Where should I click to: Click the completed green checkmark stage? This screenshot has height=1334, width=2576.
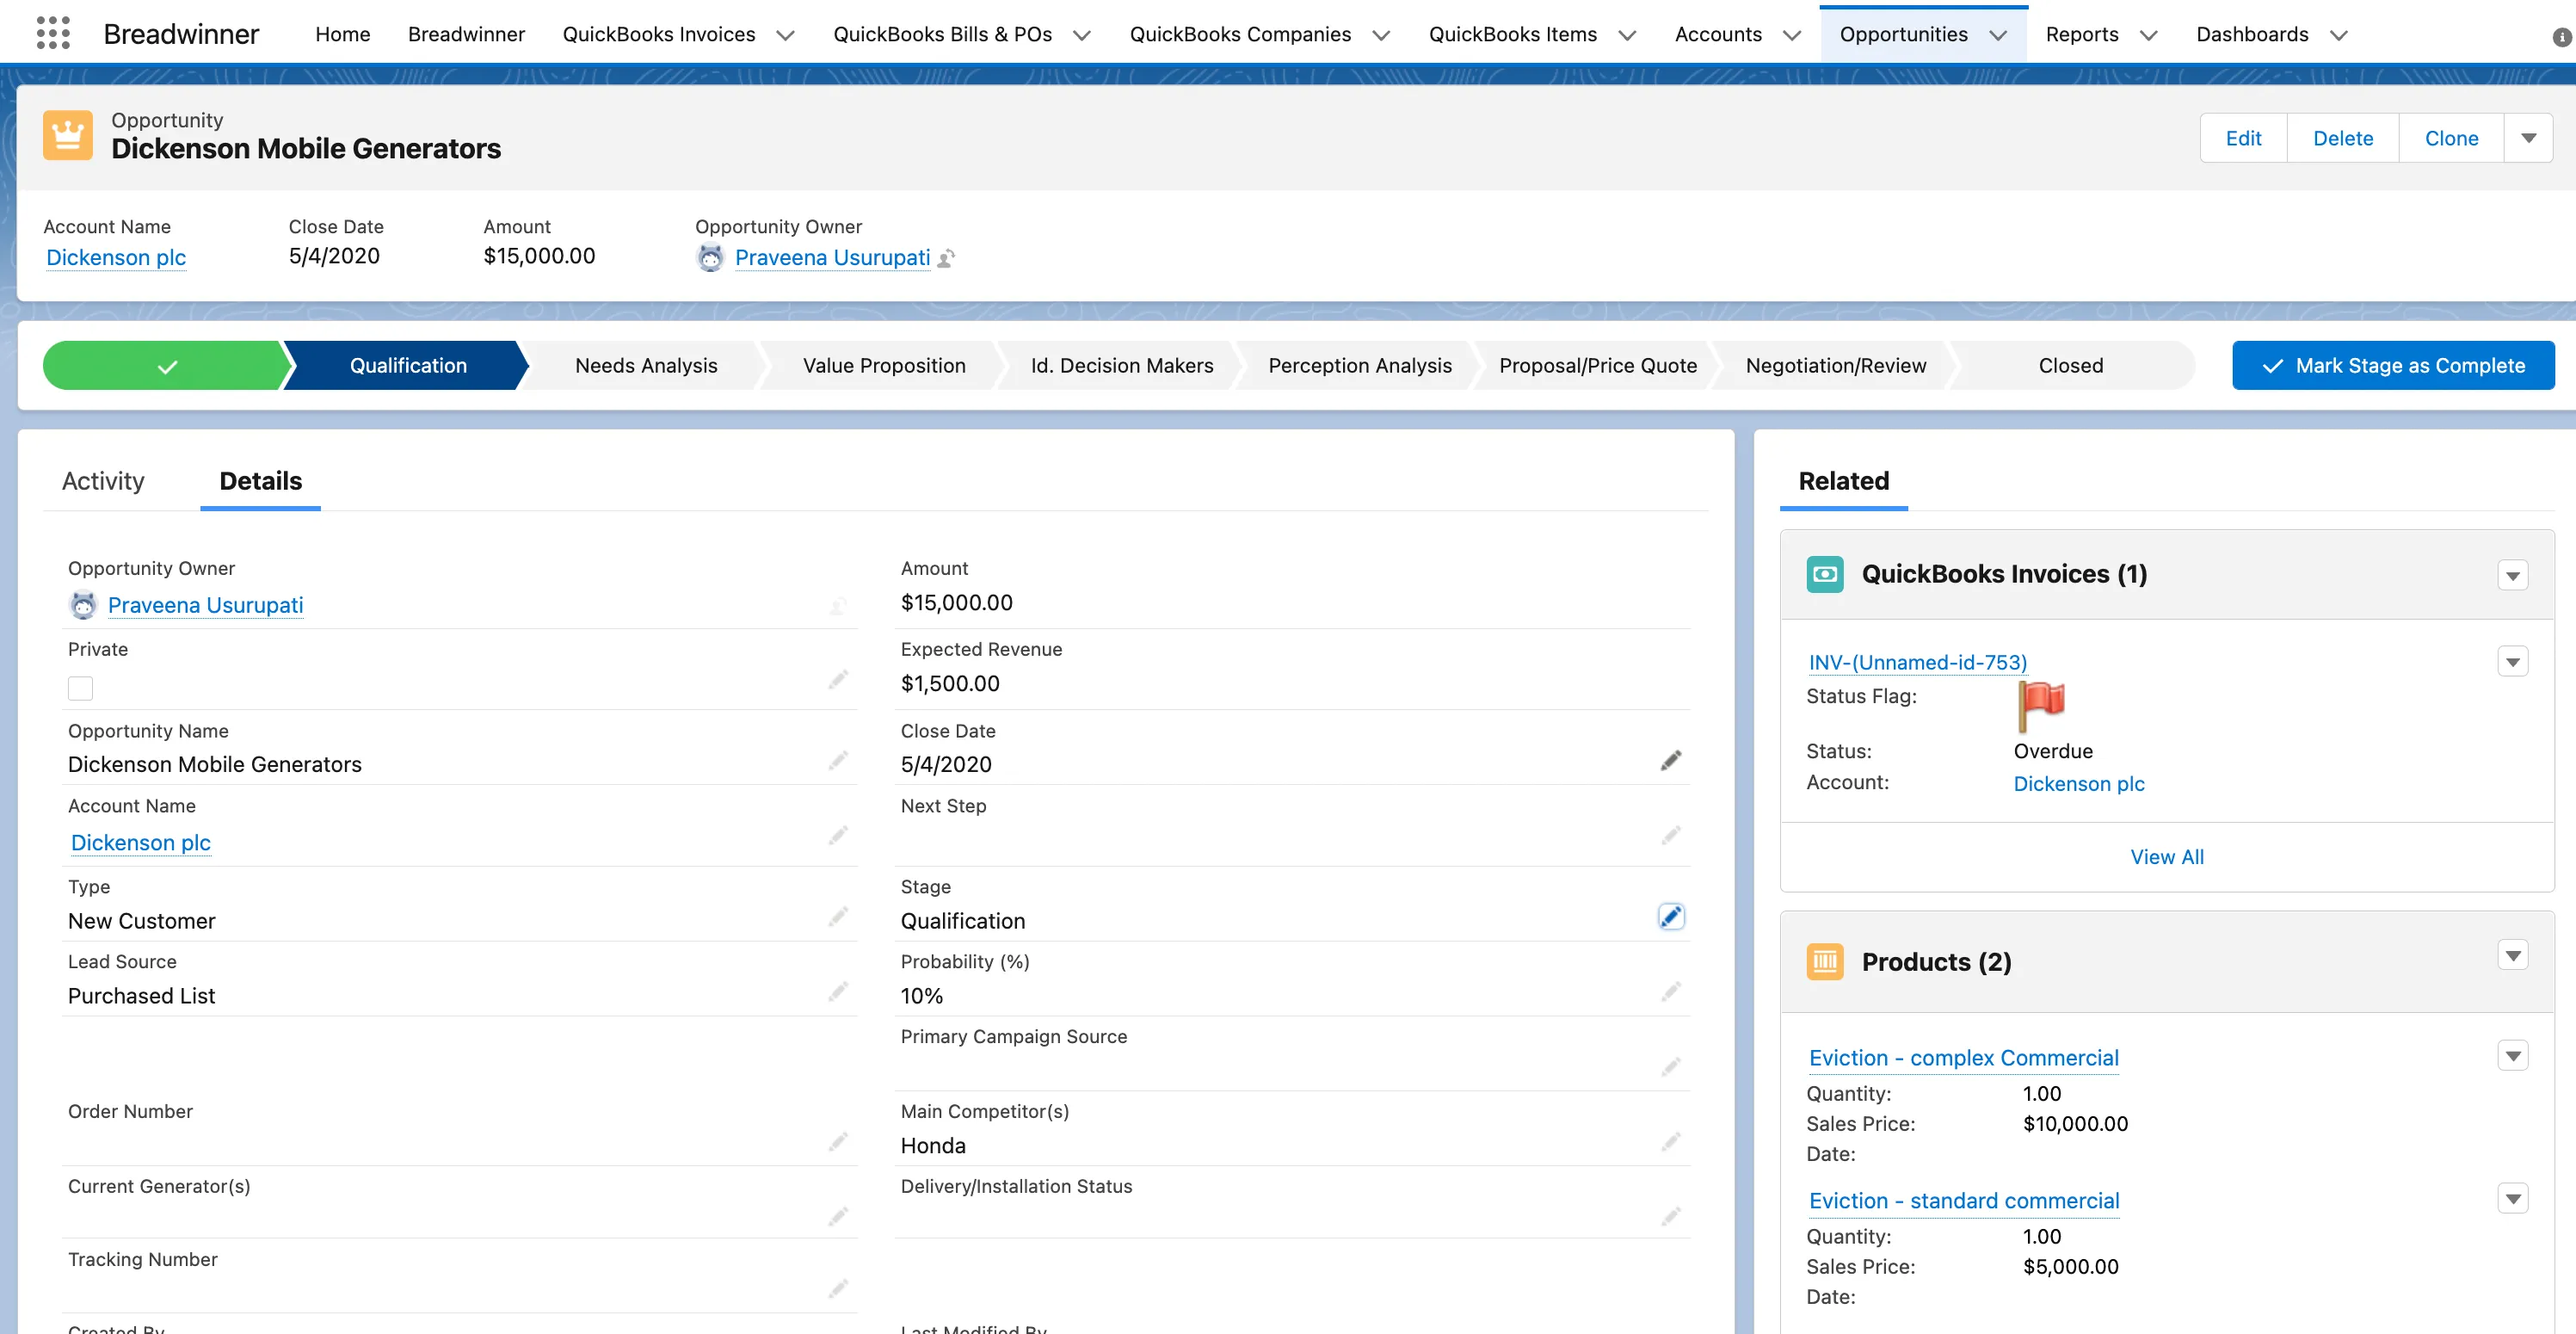[x=166, y=365]
